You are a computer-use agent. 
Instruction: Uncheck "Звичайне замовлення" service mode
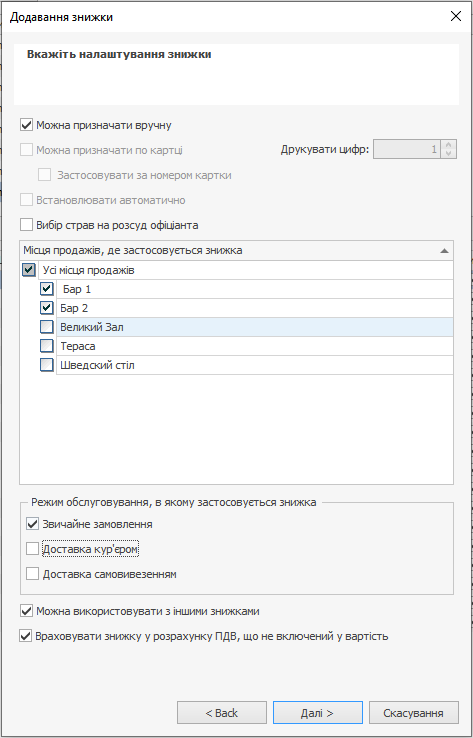point(32,523)
